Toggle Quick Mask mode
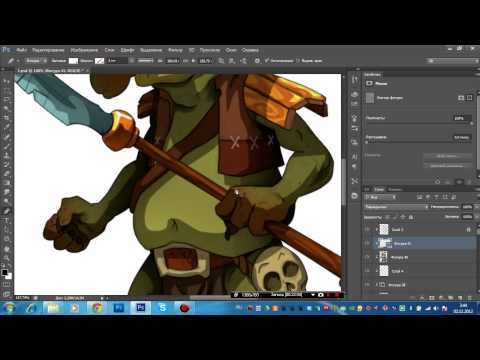480x360 pixels. pos(6,284)
